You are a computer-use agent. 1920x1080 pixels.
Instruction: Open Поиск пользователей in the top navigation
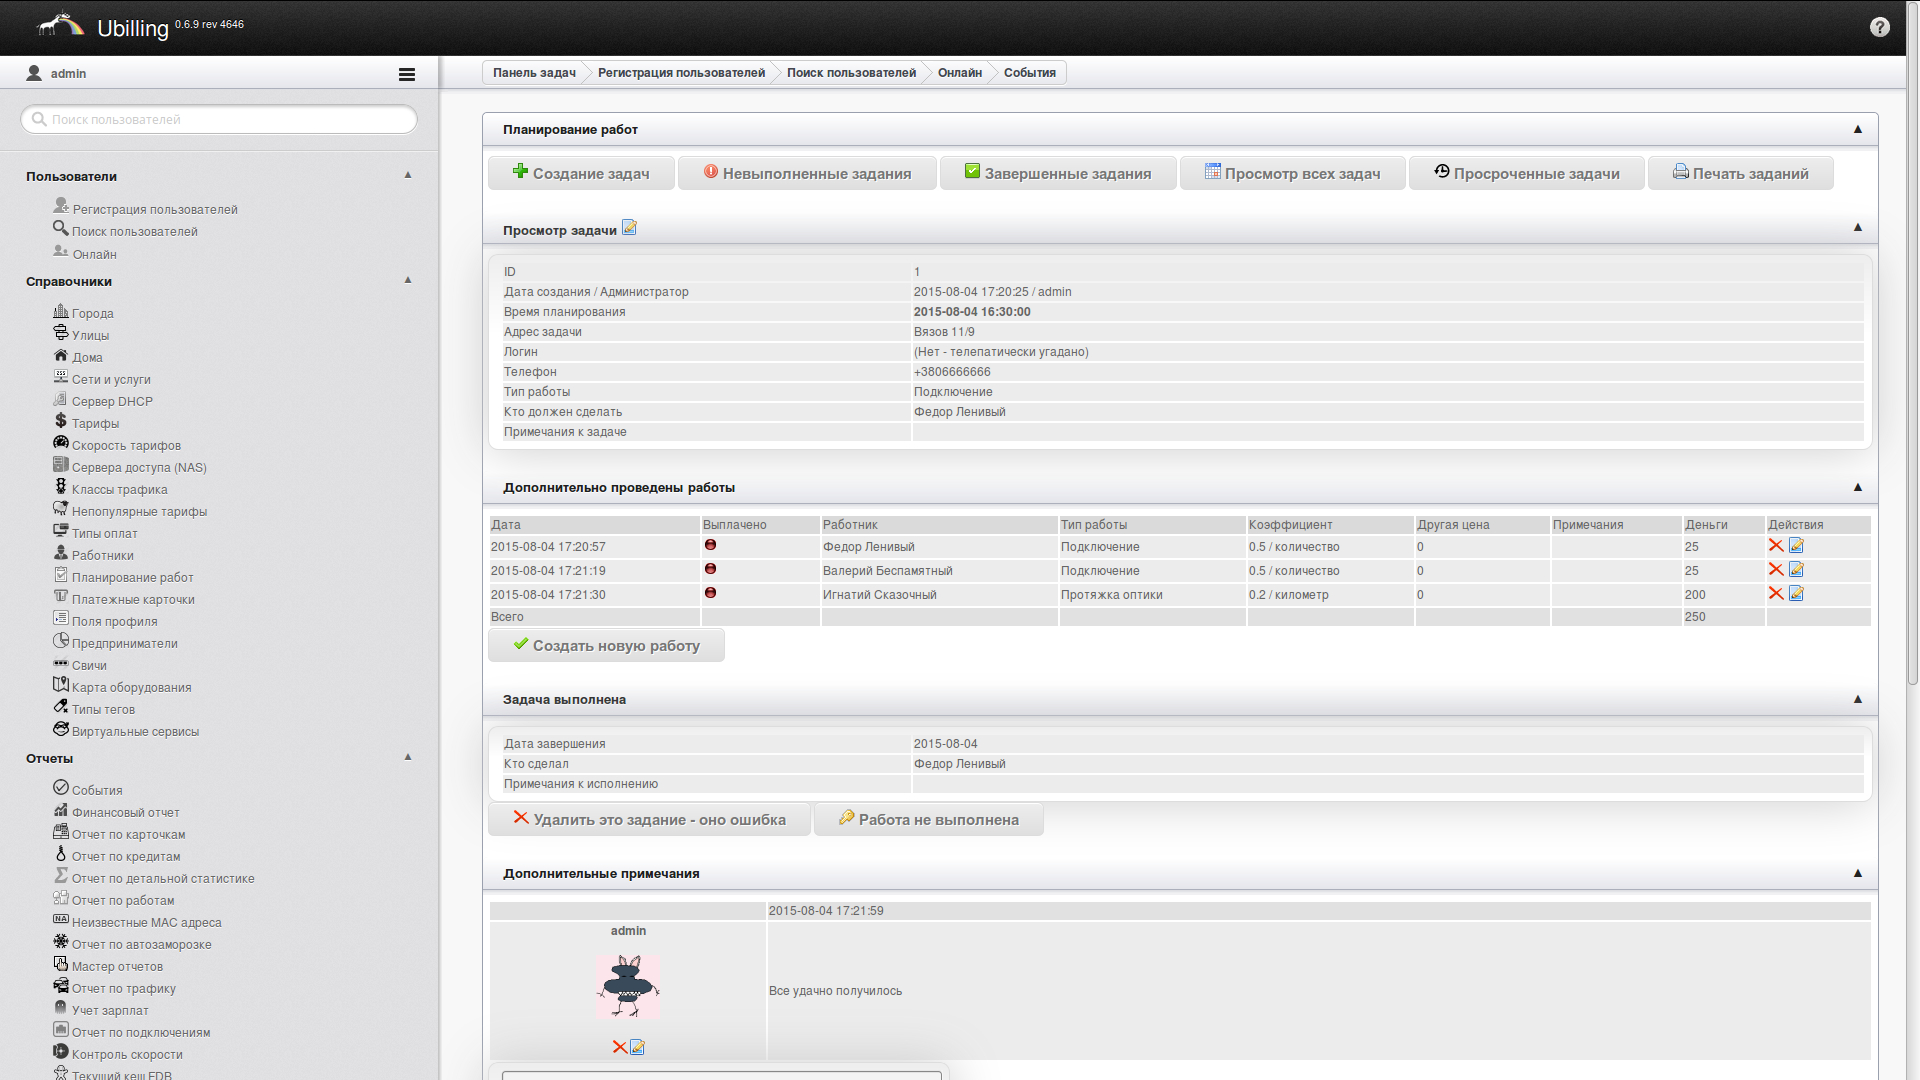click(850, 73)
